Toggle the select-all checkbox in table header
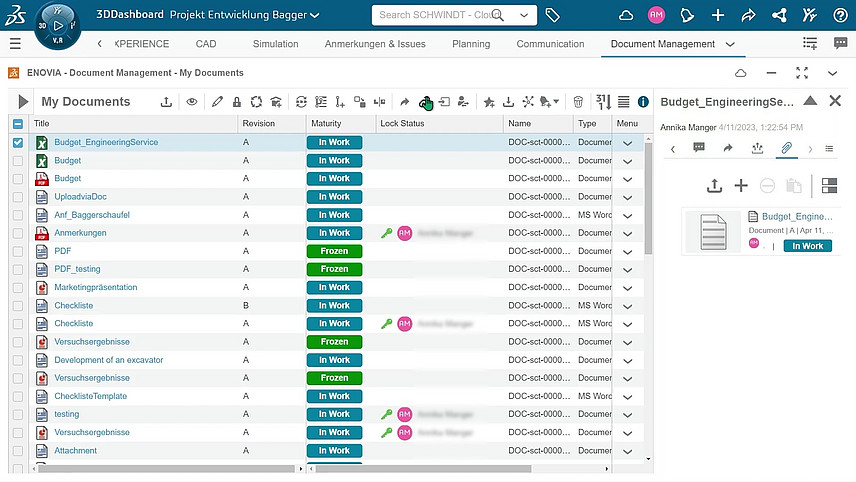Image resolution: width=856 pixels, height=482 pixels. [18, 124]
